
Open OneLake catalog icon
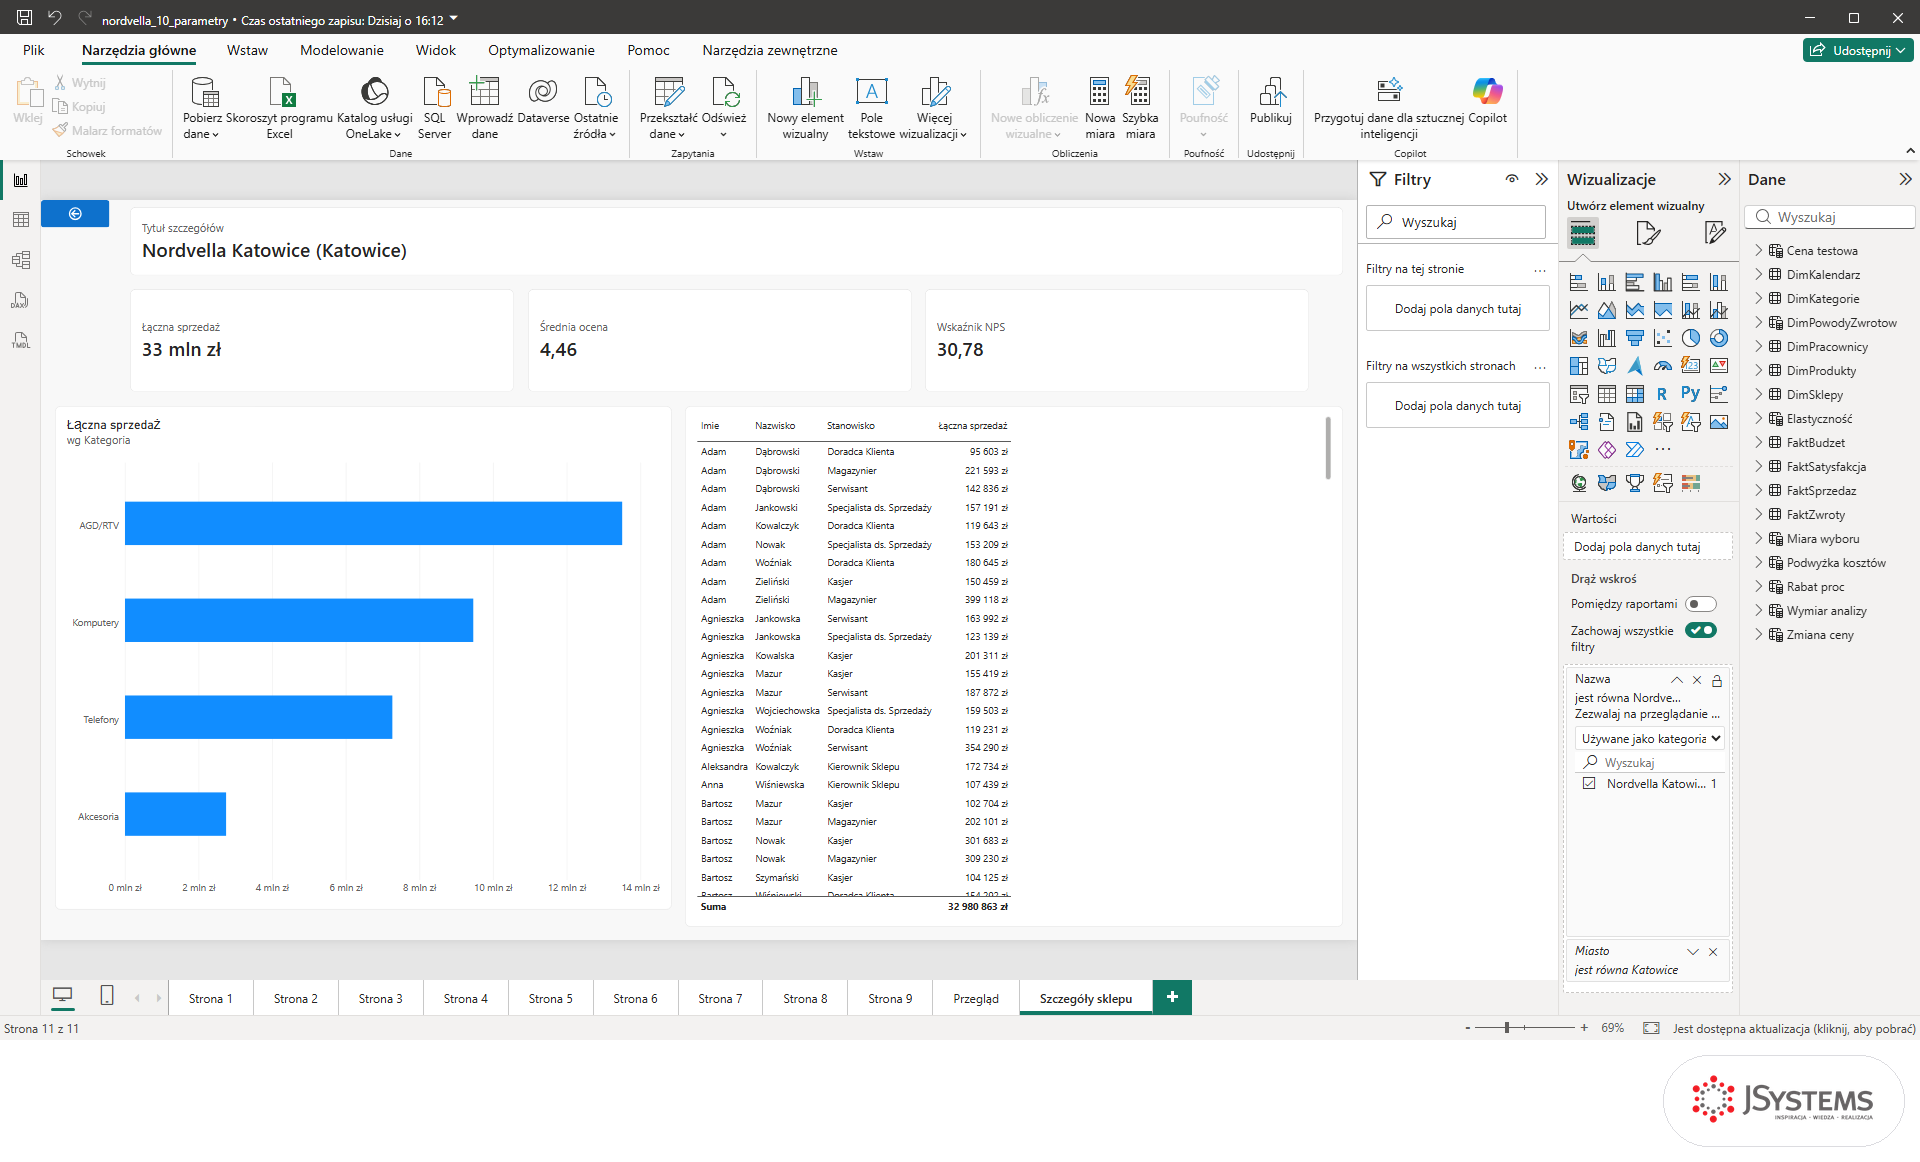tap(374, 92)
